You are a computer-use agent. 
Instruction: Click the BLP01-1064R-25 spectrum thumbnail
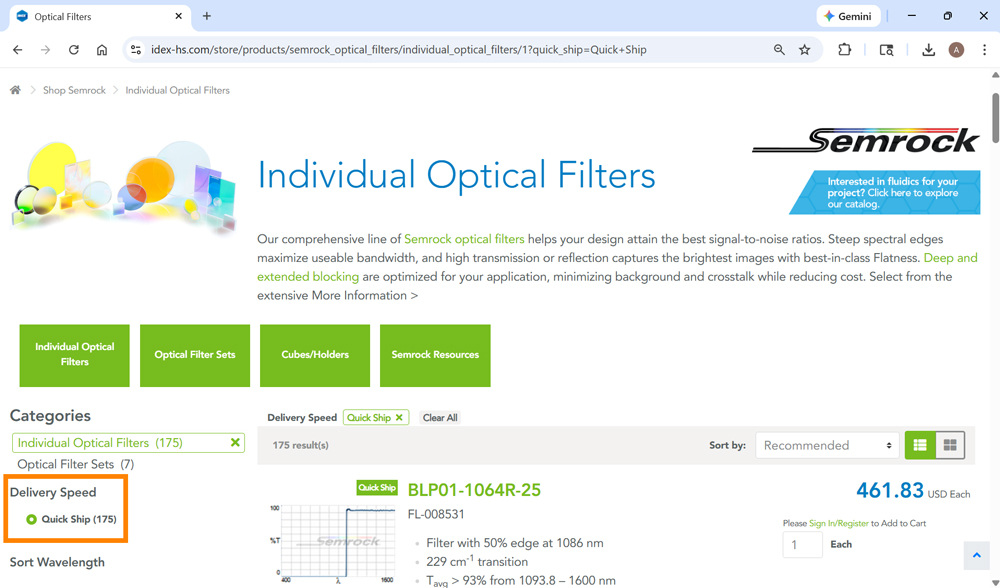point(332,542)
